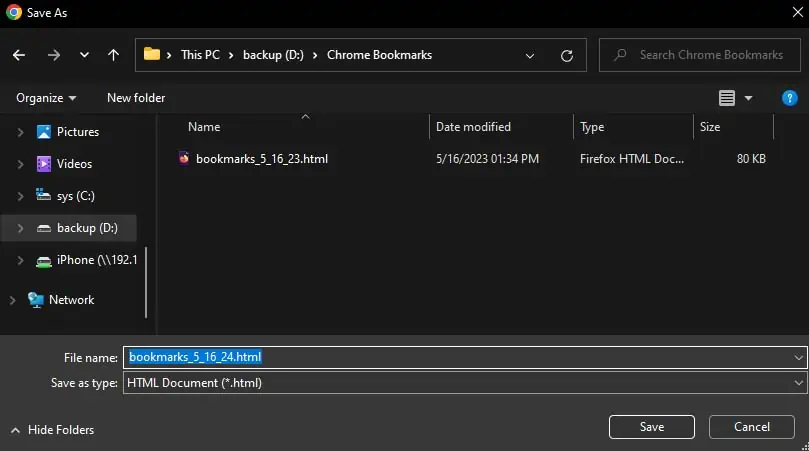Screen dimensions: 809x451
Task: Expand chevron after This PC in path
Action: pyautogui.click(x=231, y=55)
